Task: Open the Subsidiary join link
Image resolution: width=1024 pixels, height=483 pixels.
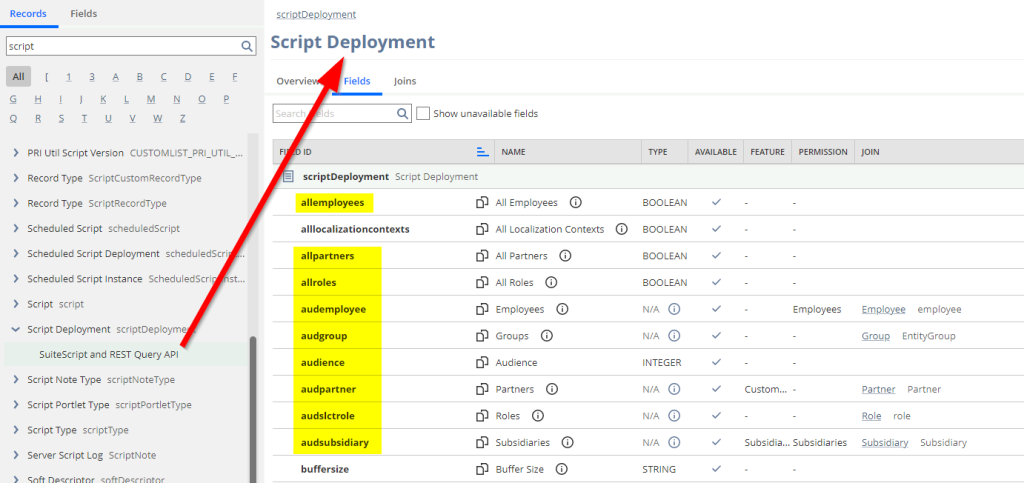Action: tap(885, 443)
